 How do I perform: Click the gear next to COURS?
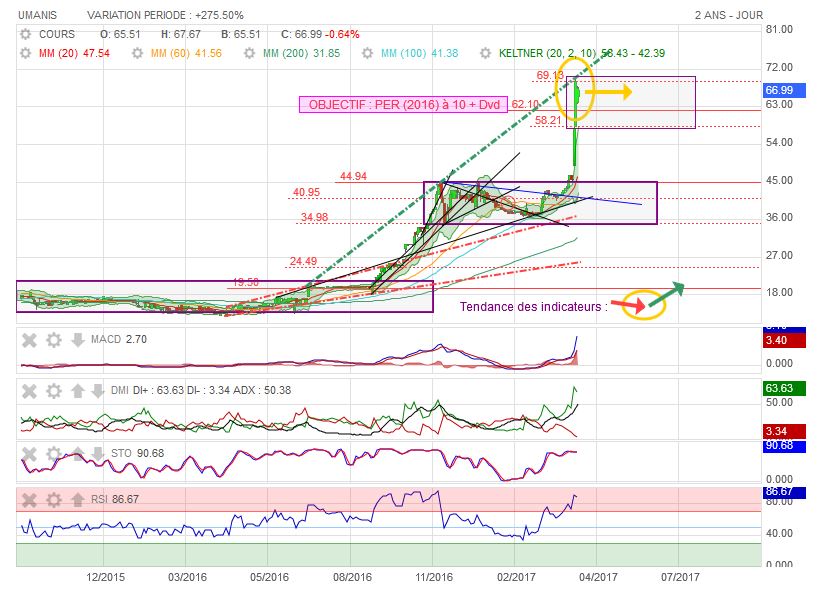click(25, 33)
